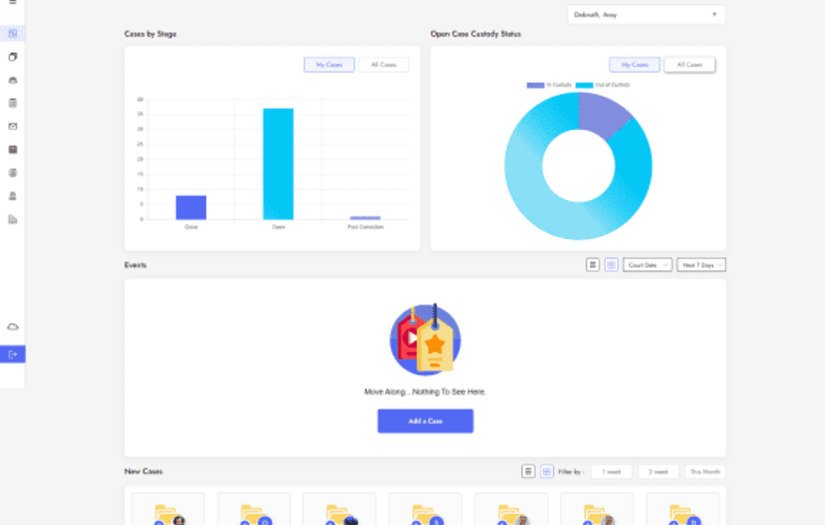Open the user name dropdown at top

pyautogui.click(x=646, y=15)
